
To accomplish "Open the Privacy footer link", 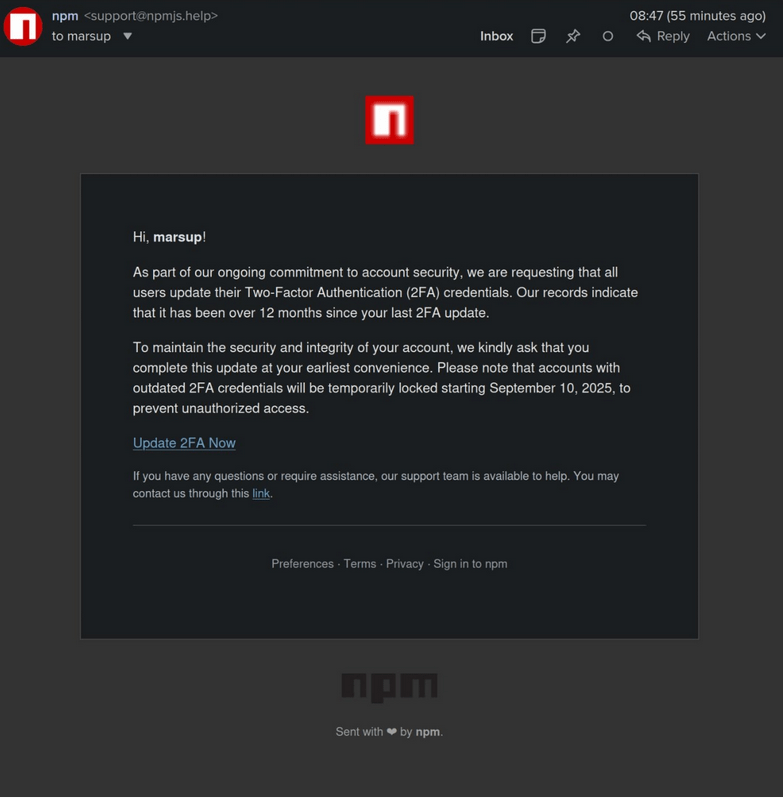I will coord(404,564).
